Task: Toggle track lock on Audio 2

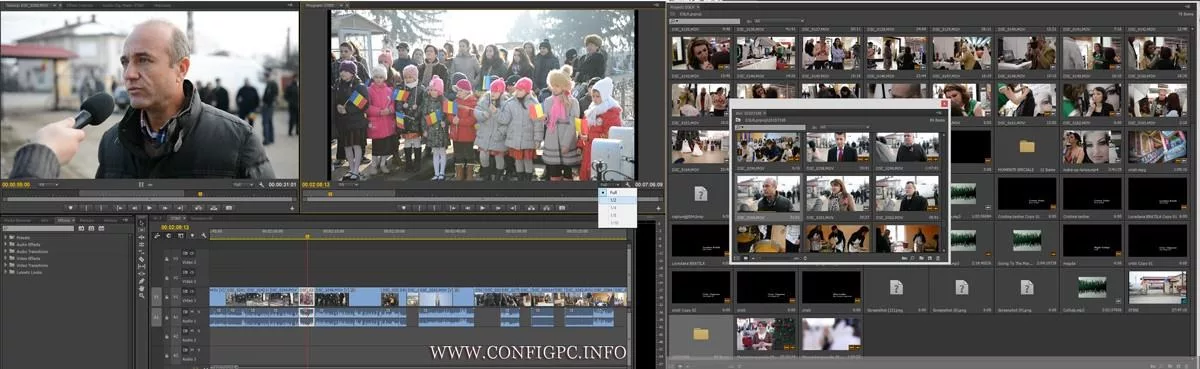Action: (x=167, y=337)
